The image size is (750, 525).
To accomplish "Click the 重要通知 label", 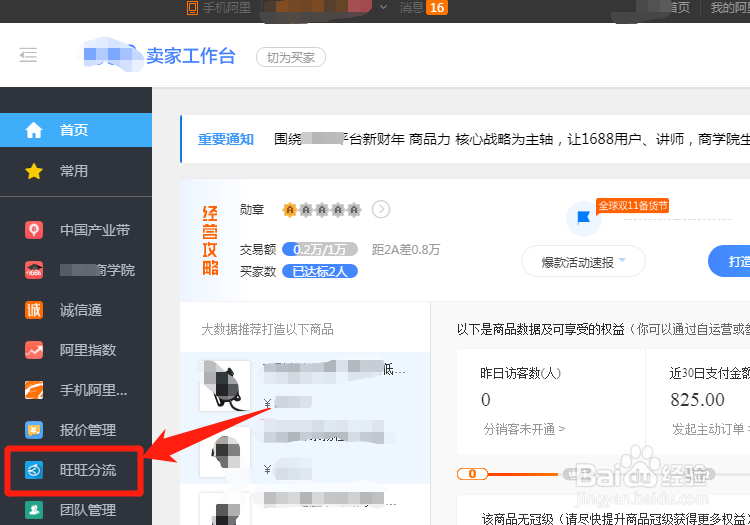I will point(226,139).
